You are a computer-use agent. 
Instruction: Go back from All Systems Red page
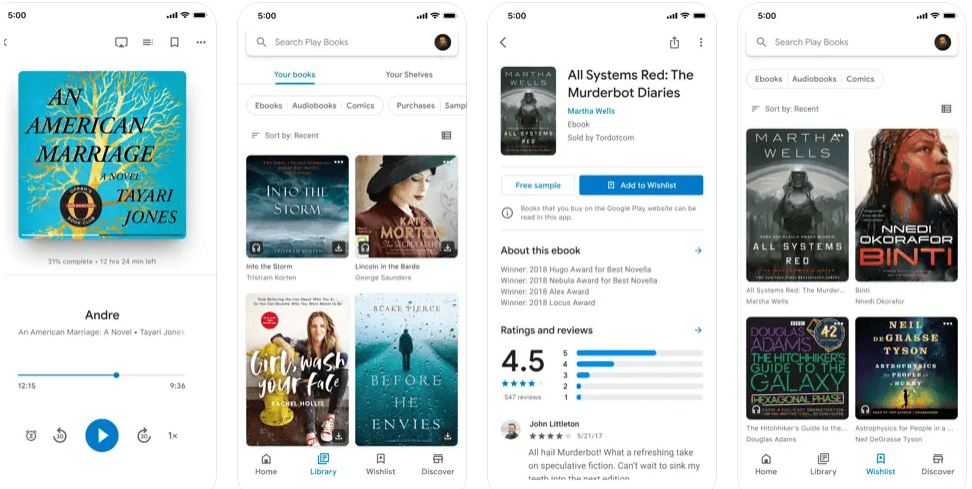[503, 42]
